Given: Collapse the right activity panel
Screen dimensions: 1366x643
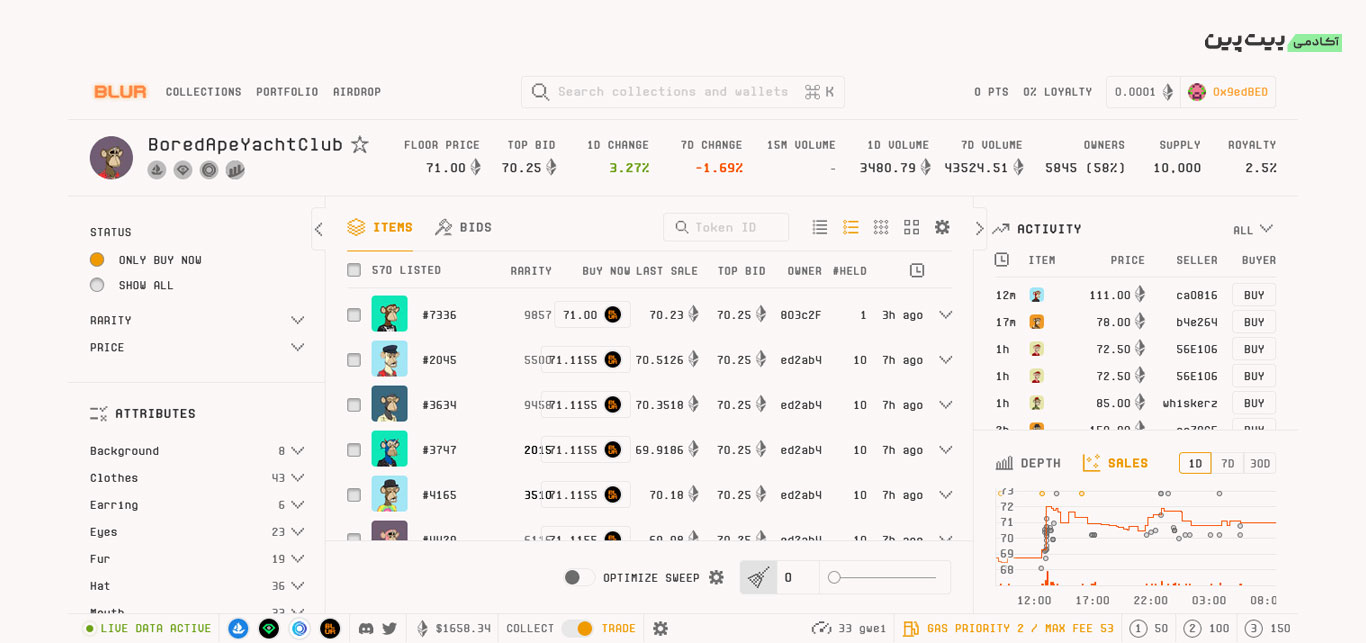Looking at the screenshot, I should tap(979, 229).
